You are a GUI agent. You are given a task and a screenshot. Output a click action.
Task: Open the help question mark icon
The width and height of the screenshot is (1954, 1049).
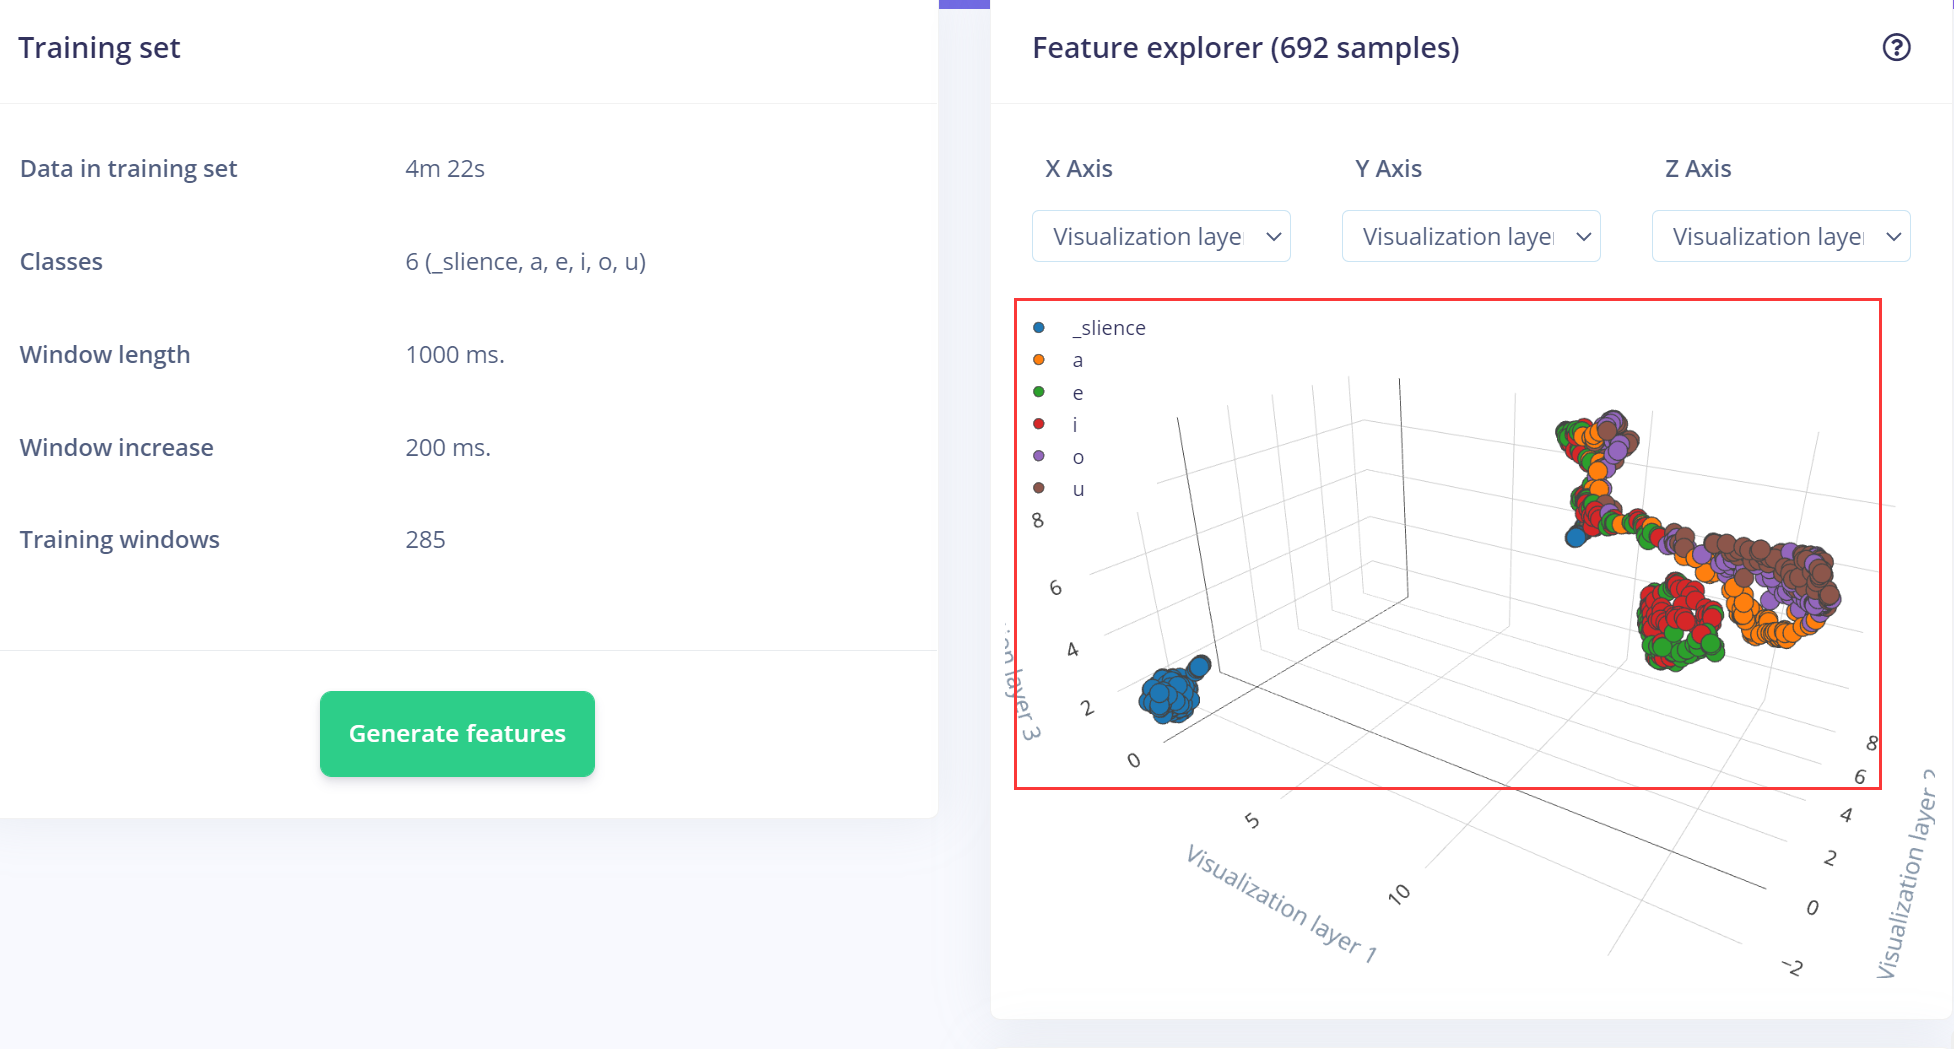coord(1896,47)
